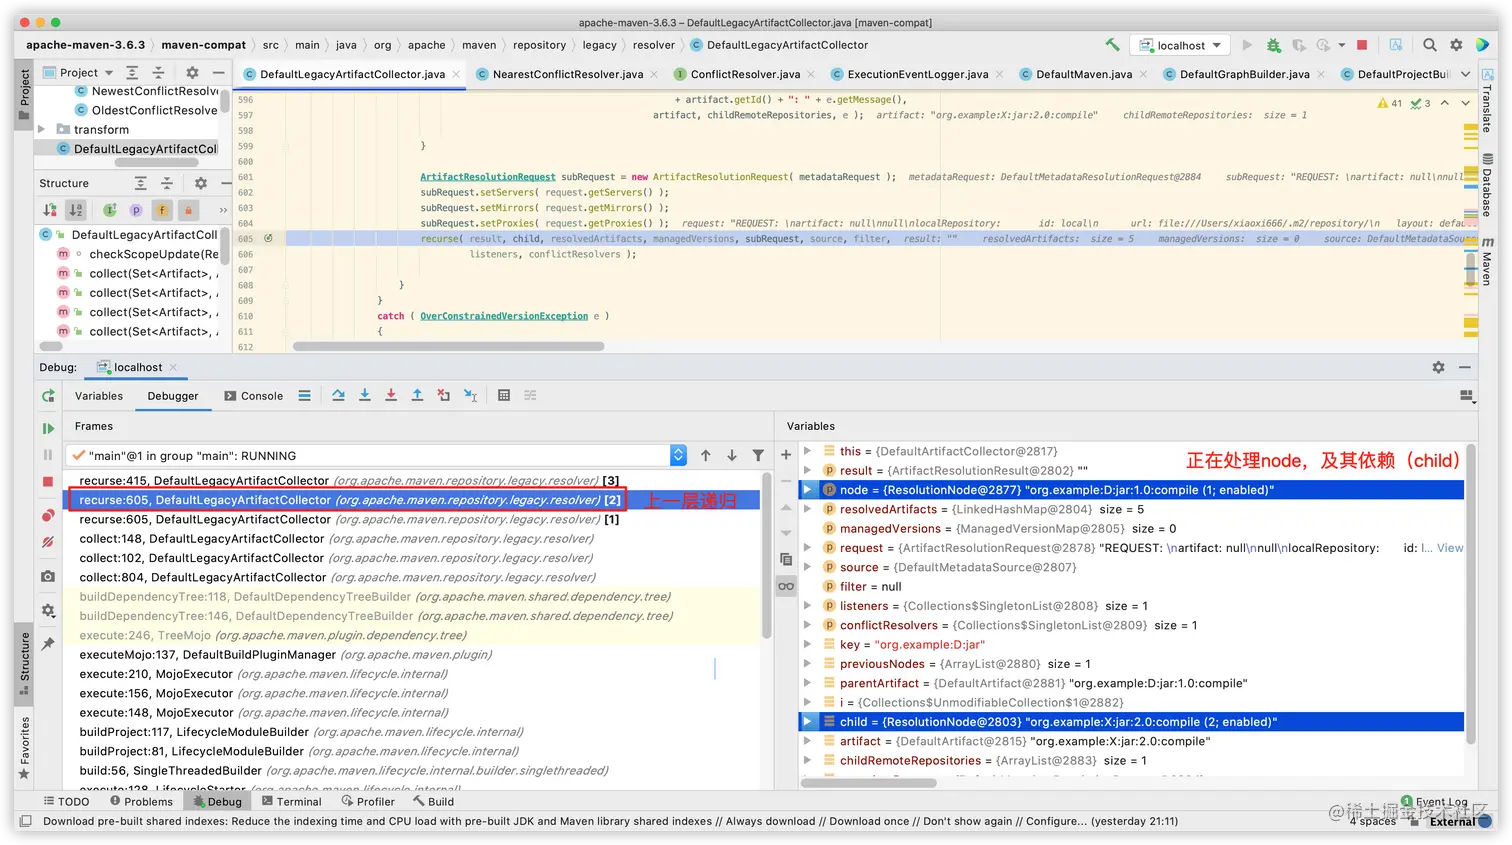
Task: Go to the next highlighted error arrow
Action: pyautogui.click(x=1465, y=103)
